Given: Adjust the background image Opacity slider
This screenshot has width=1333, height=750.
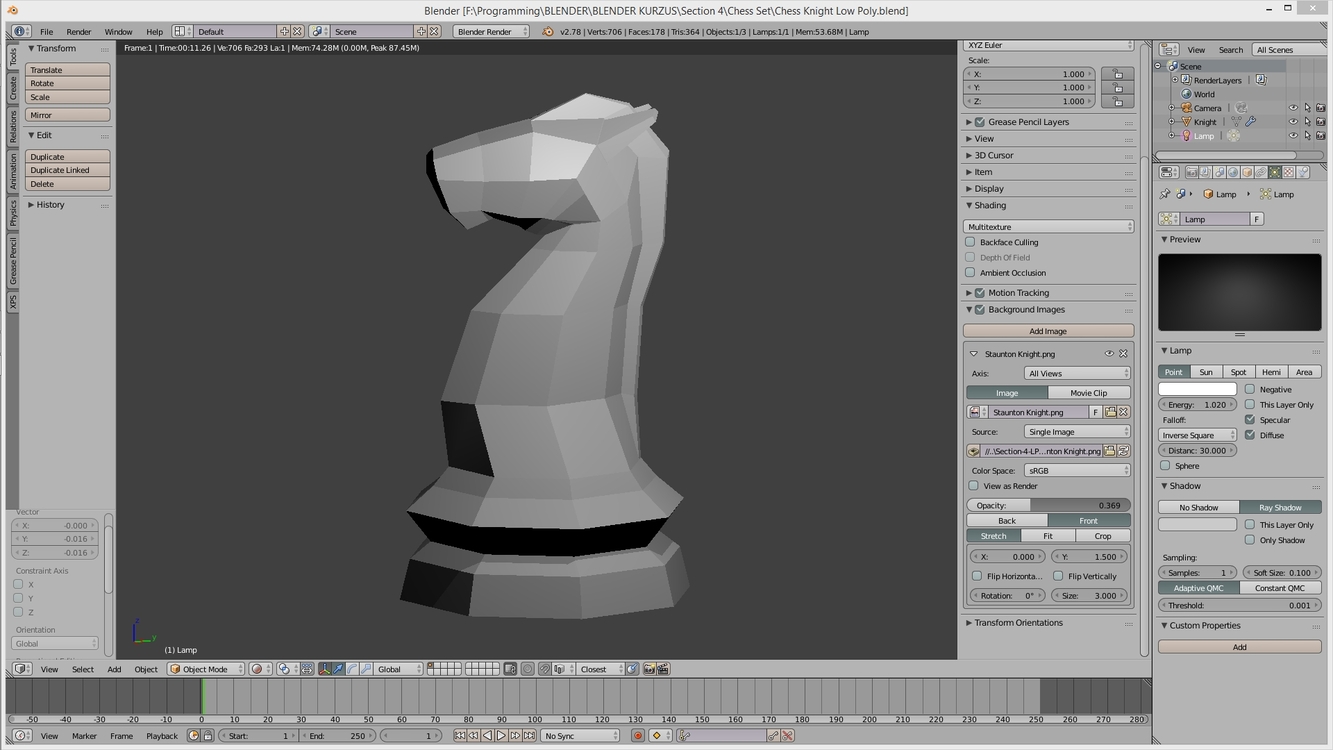Looking at the screenshot, I should coord(1048,505).
